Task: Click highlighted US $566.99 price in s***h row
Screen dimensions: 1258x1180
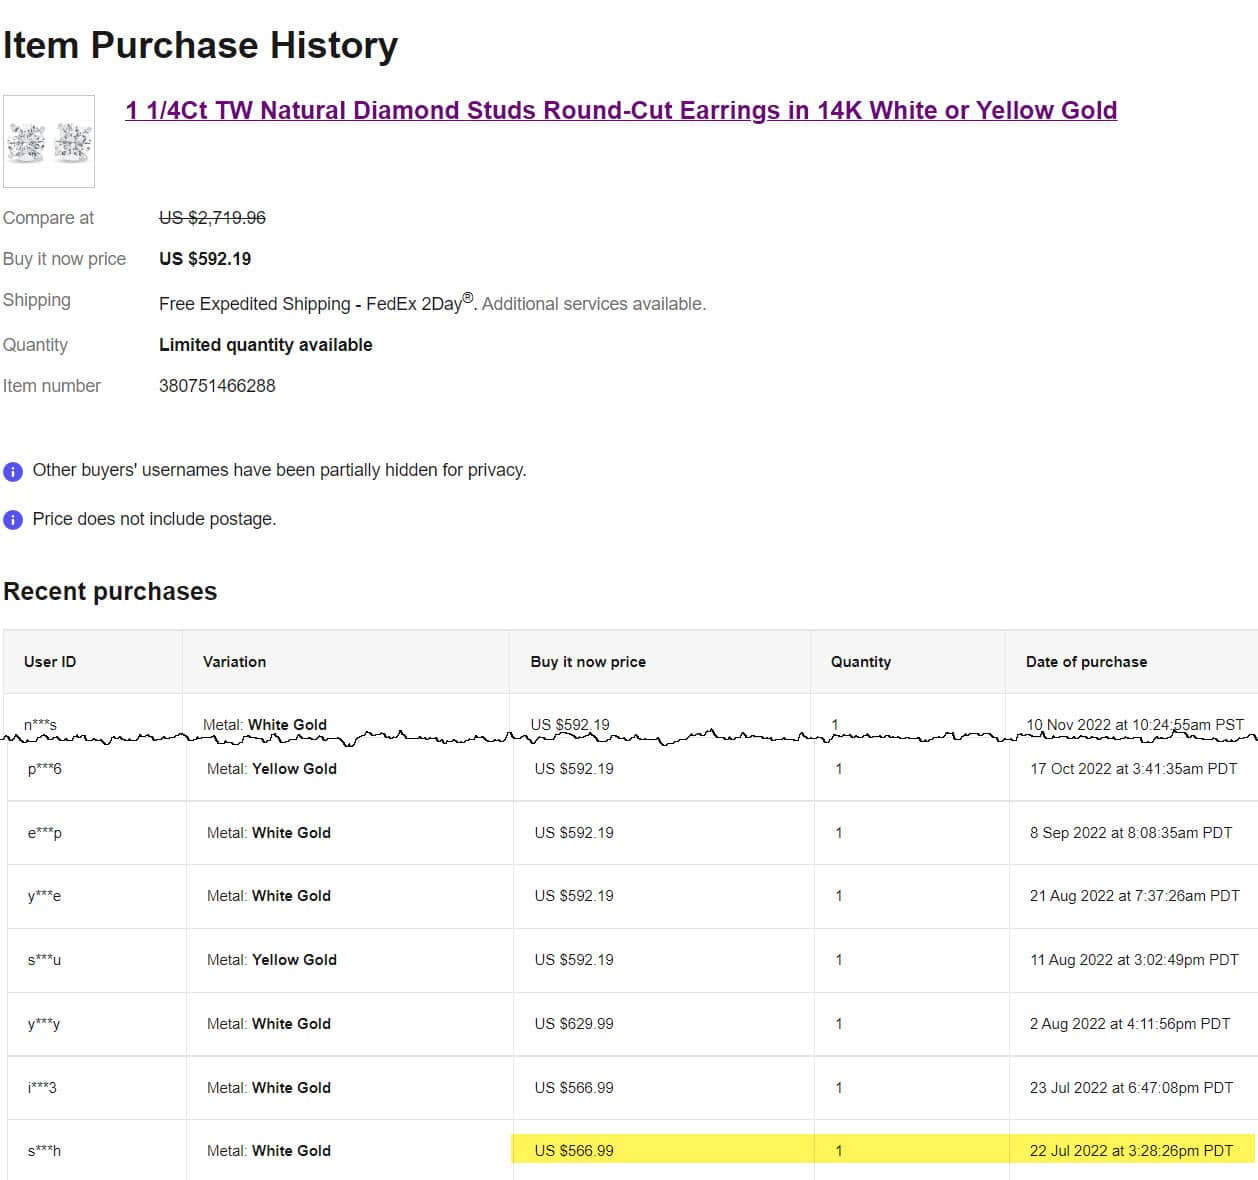Action: [x=574, y=1151]
